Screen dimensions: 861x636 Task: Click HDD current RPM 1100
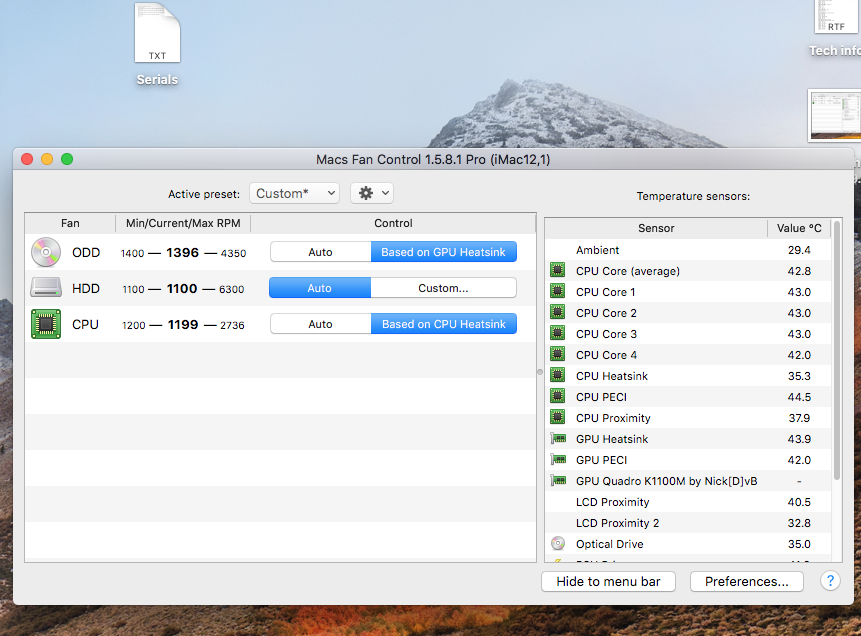click(182, 288)
